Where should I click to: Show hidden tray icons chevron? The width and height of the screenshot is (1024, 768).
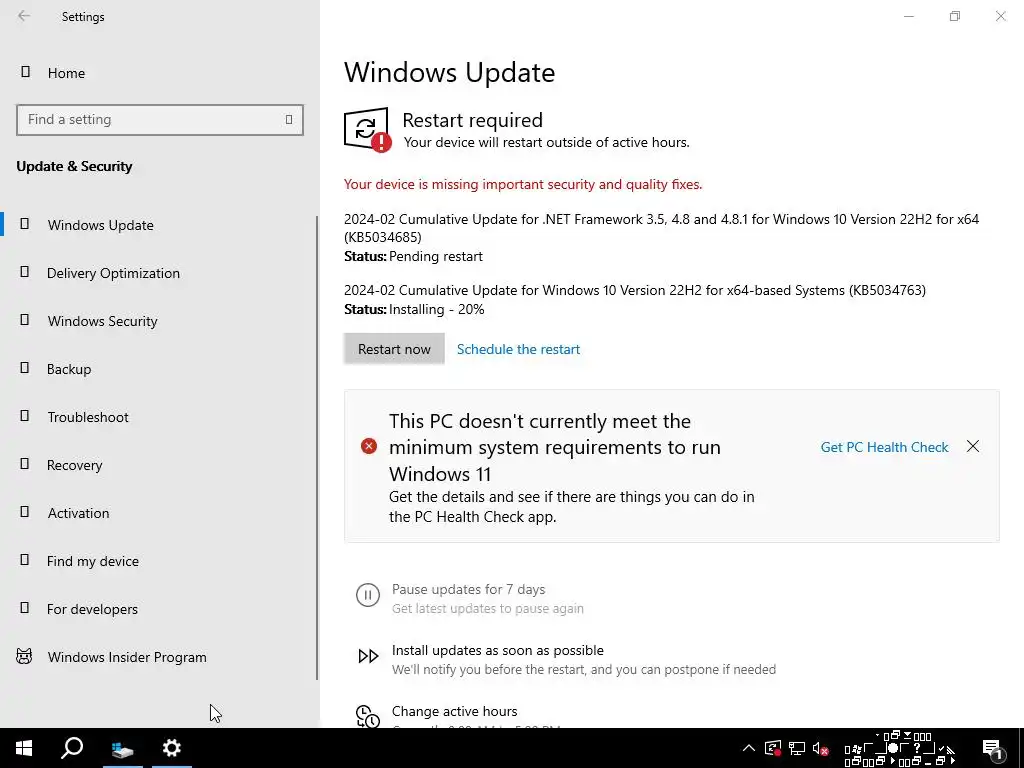click(x=748, y=748)
